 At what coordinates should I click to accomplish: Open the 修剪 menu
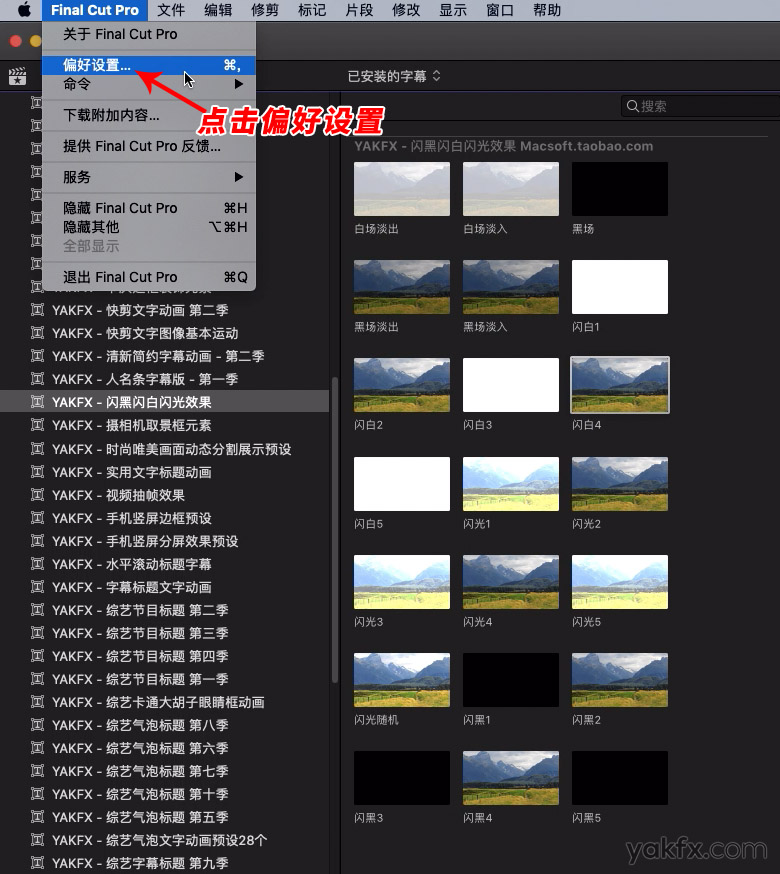265,10
